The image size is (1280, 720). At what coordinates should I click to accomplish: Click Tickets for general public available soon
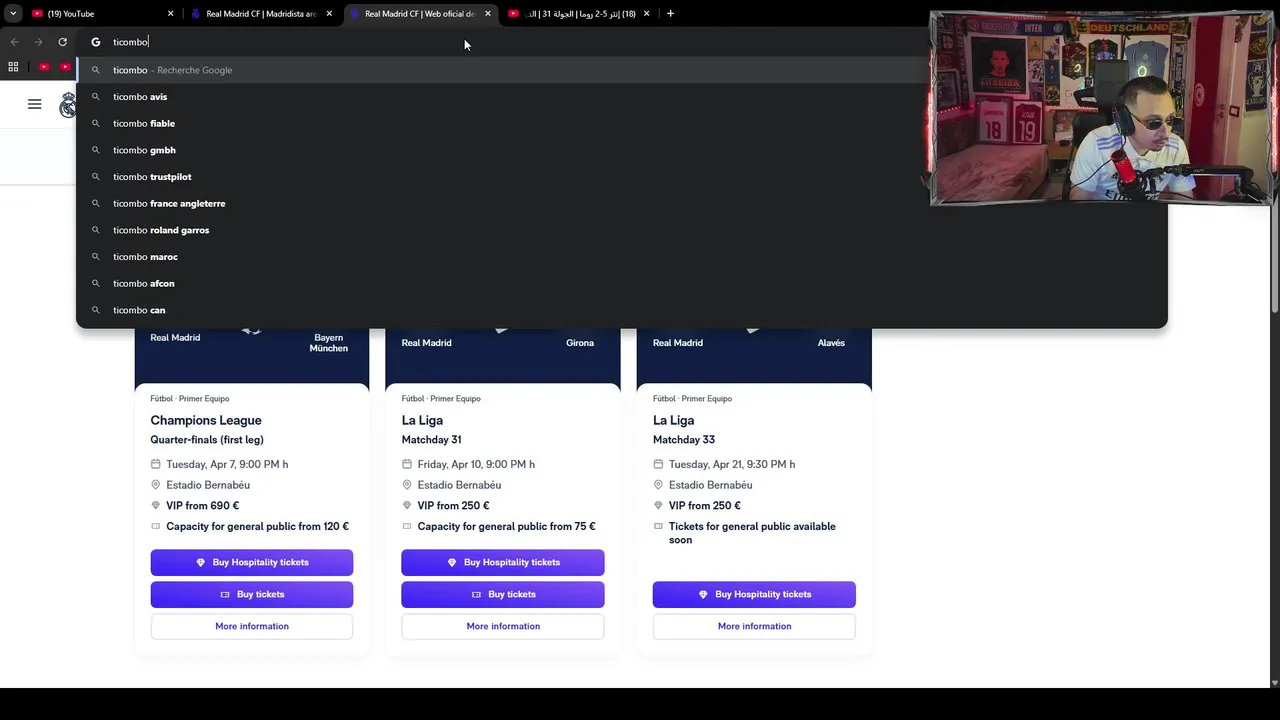(752, 533)
